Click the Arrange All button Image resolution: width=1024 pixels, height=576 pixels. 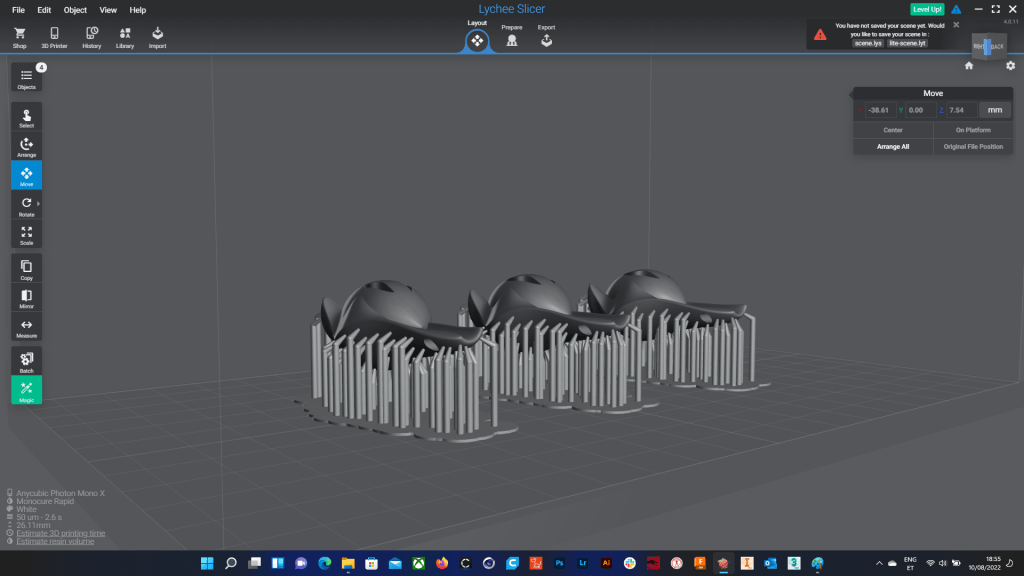pos(893,146)
